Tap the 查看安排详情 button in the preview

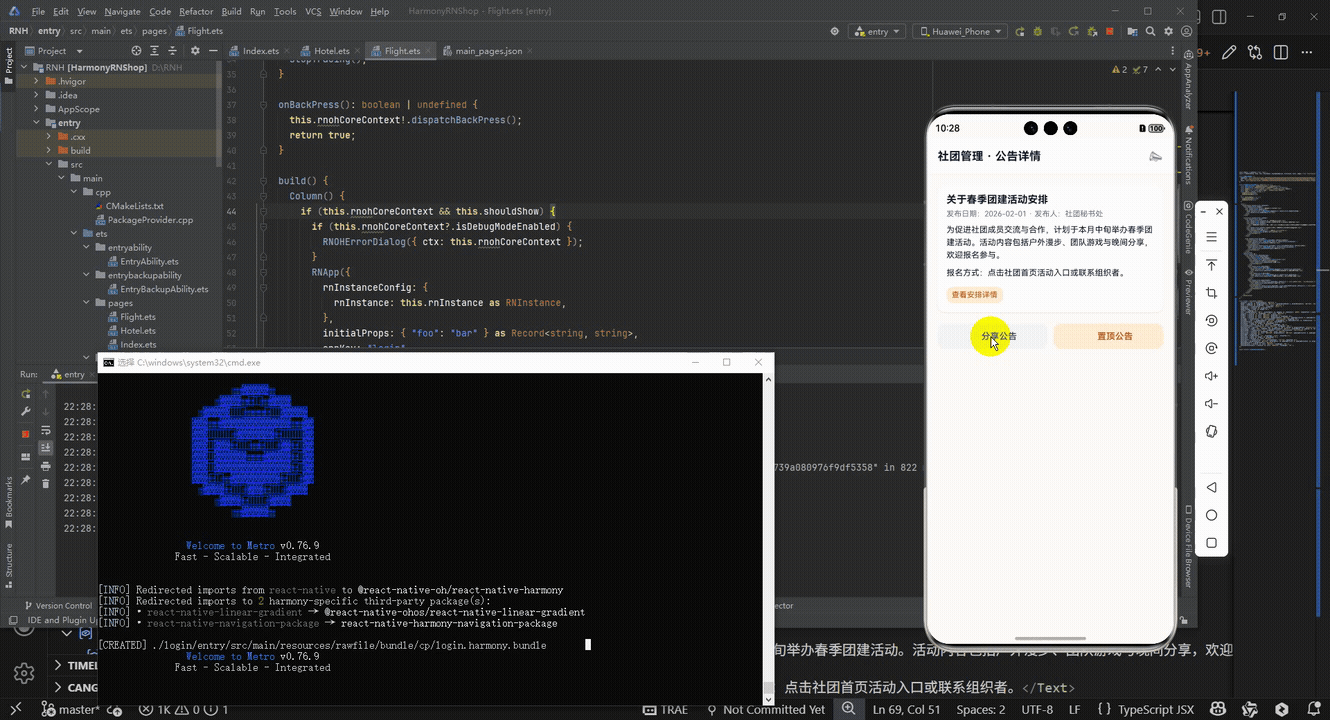[974, 294]
